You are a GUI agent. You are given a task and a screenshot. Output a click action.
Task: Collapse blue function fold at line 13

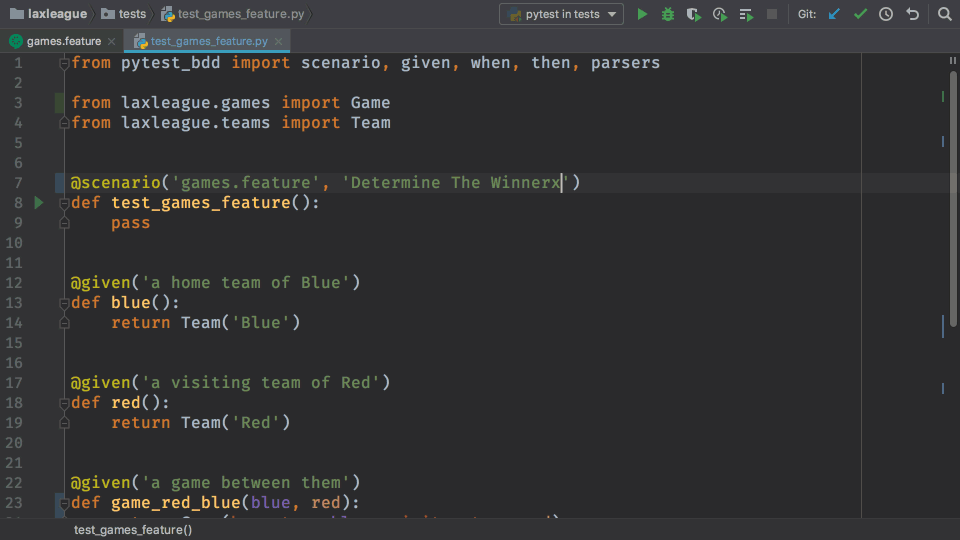click(64, 303)
